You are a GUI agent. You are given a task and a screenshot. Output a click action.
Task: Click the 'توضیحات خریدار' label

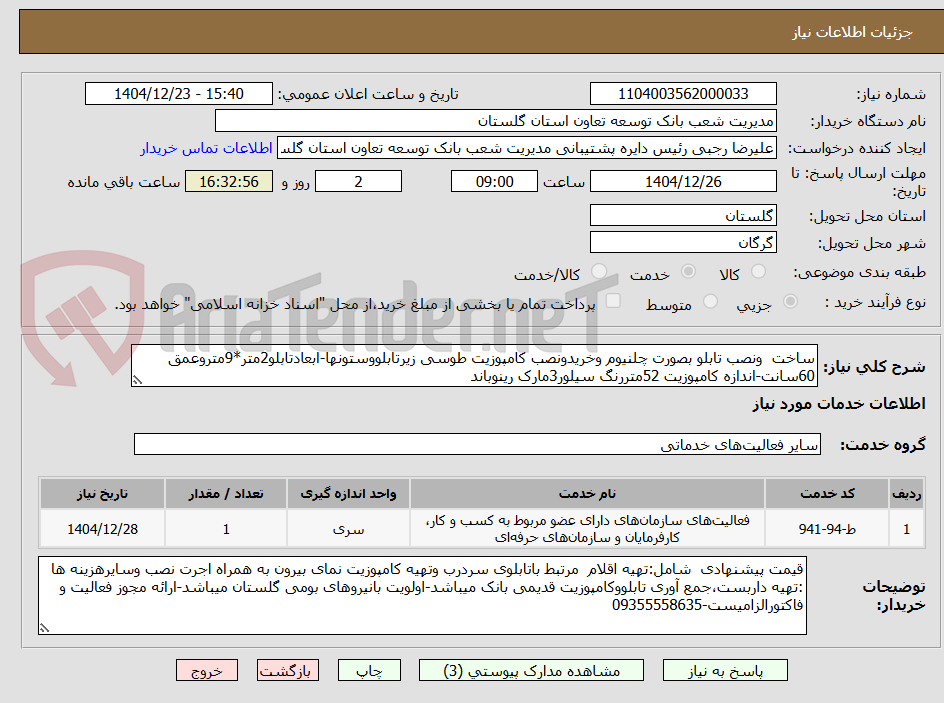pyautogui.click(x=894, y=595)
